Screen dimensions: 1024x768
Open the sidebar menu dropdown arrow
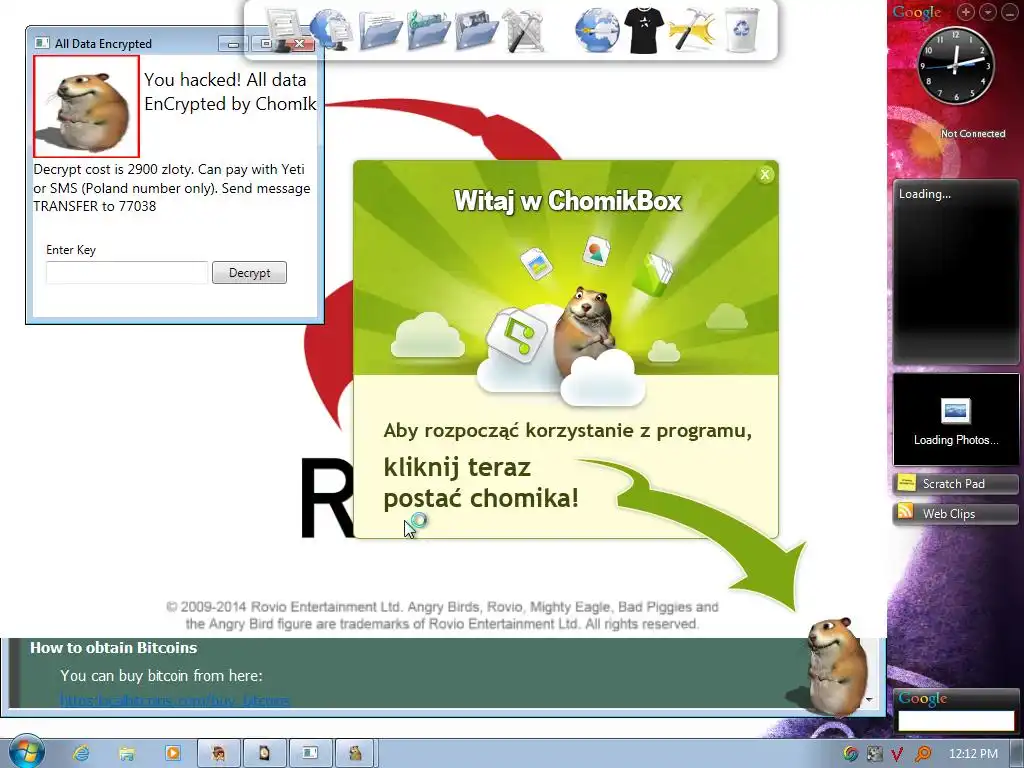pyautogui.click(x=988, y=12)
